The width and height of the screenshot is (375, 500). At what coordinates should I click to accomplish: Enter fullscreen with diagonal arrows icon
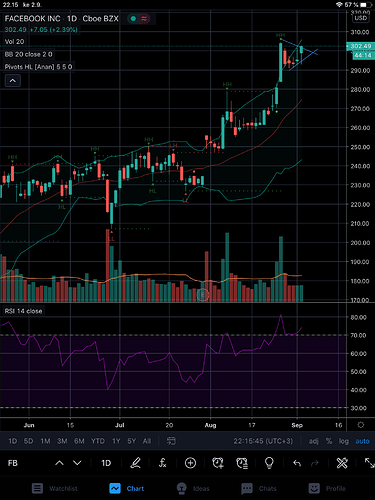(369, 463)
